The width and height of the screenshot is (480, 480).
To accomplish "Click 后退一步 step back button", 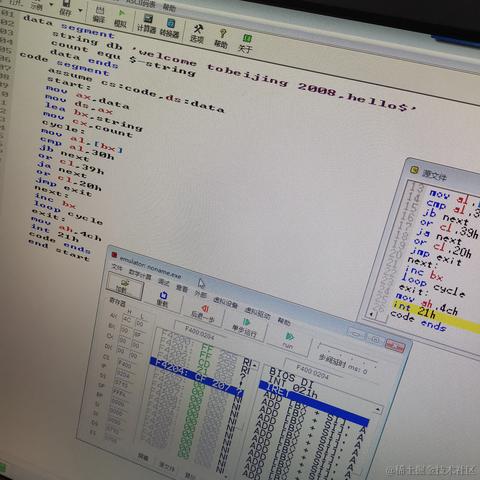I will point(203,313).
